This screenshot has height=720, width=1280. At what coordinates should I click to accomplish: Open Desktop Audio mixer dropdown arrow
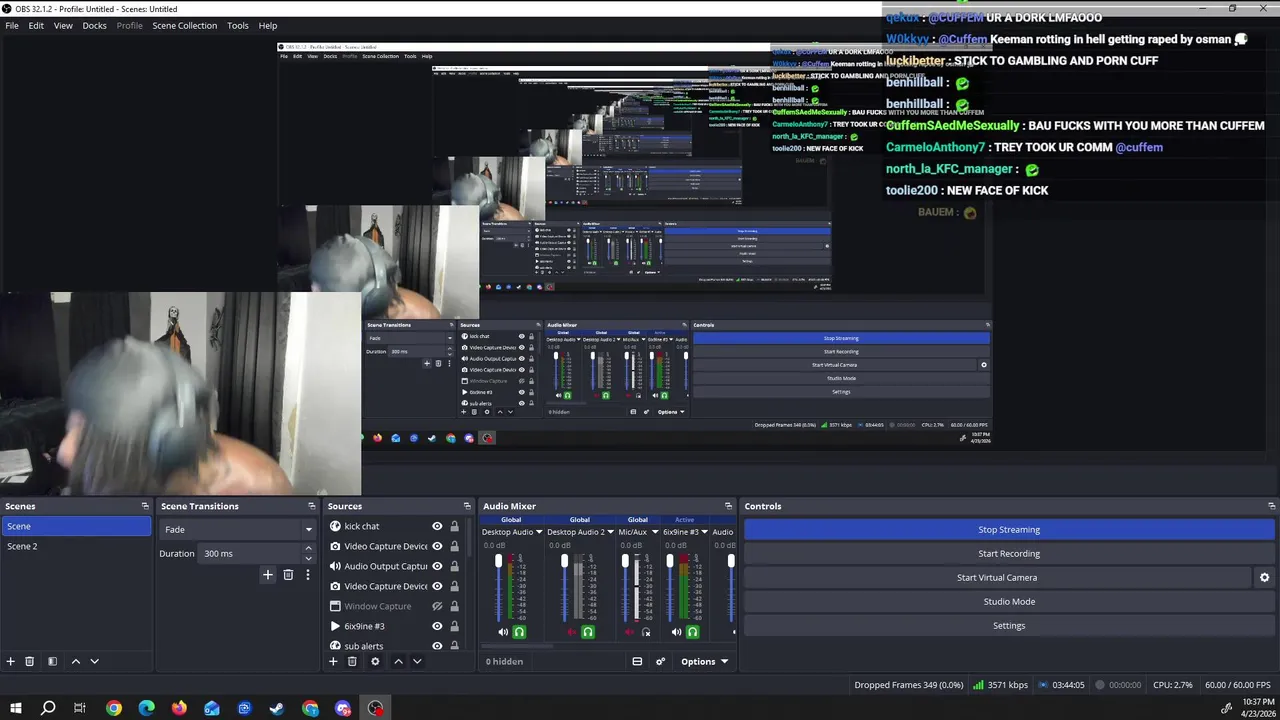tap(539, 532)
